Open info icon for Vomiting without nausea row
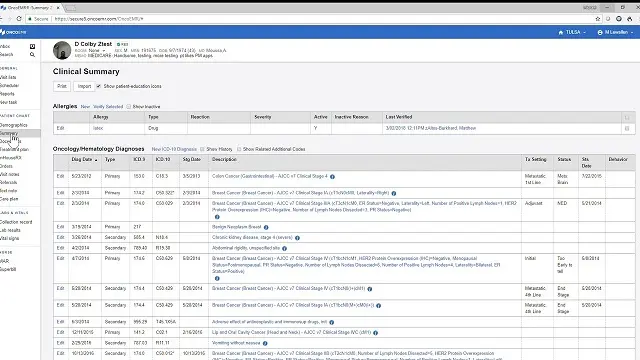 (265, 343)
